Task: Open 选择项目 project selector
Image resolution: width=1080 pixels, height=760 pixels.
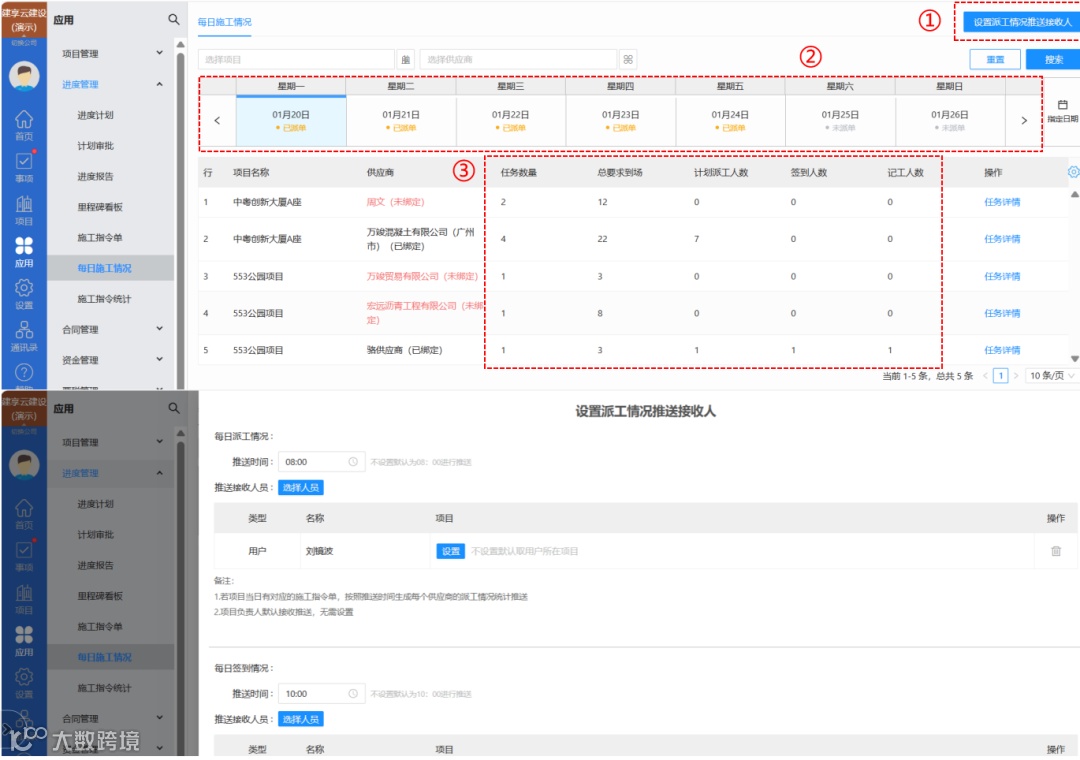Action: [296, 60]
